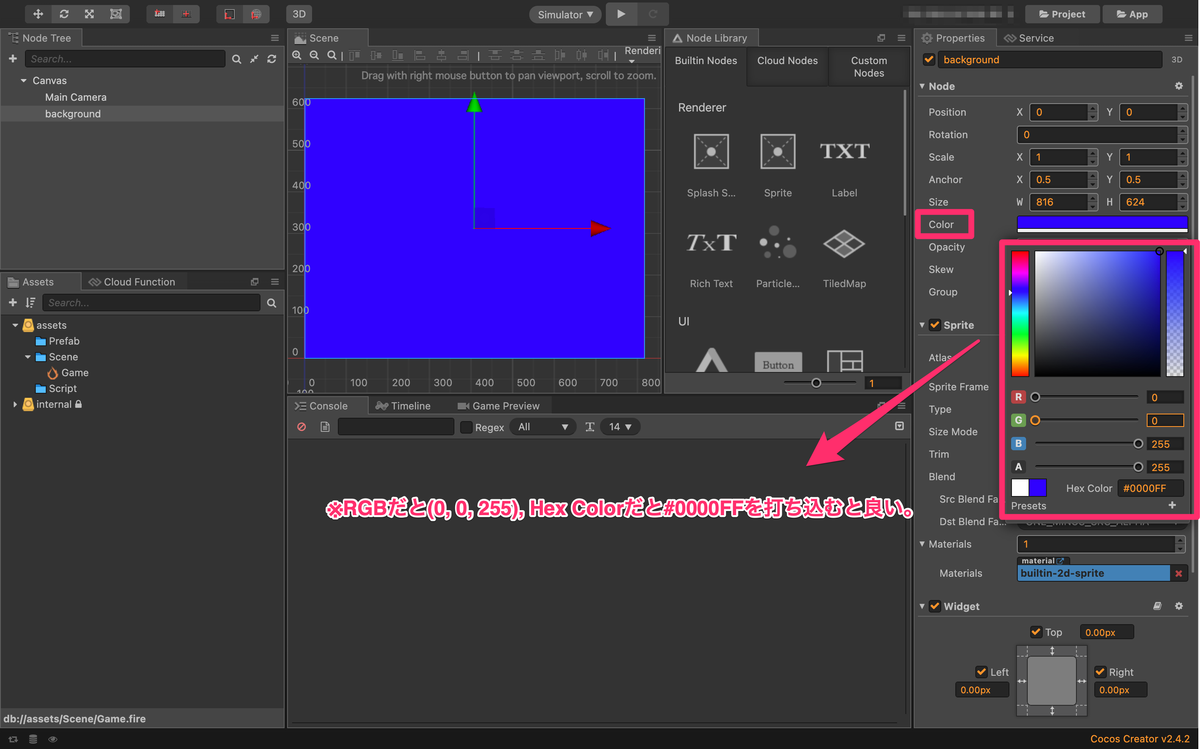Click the Assets search magnifier icon
Image resolution: width=1200 pixels, height=749 pixels.
click(271, 303)
